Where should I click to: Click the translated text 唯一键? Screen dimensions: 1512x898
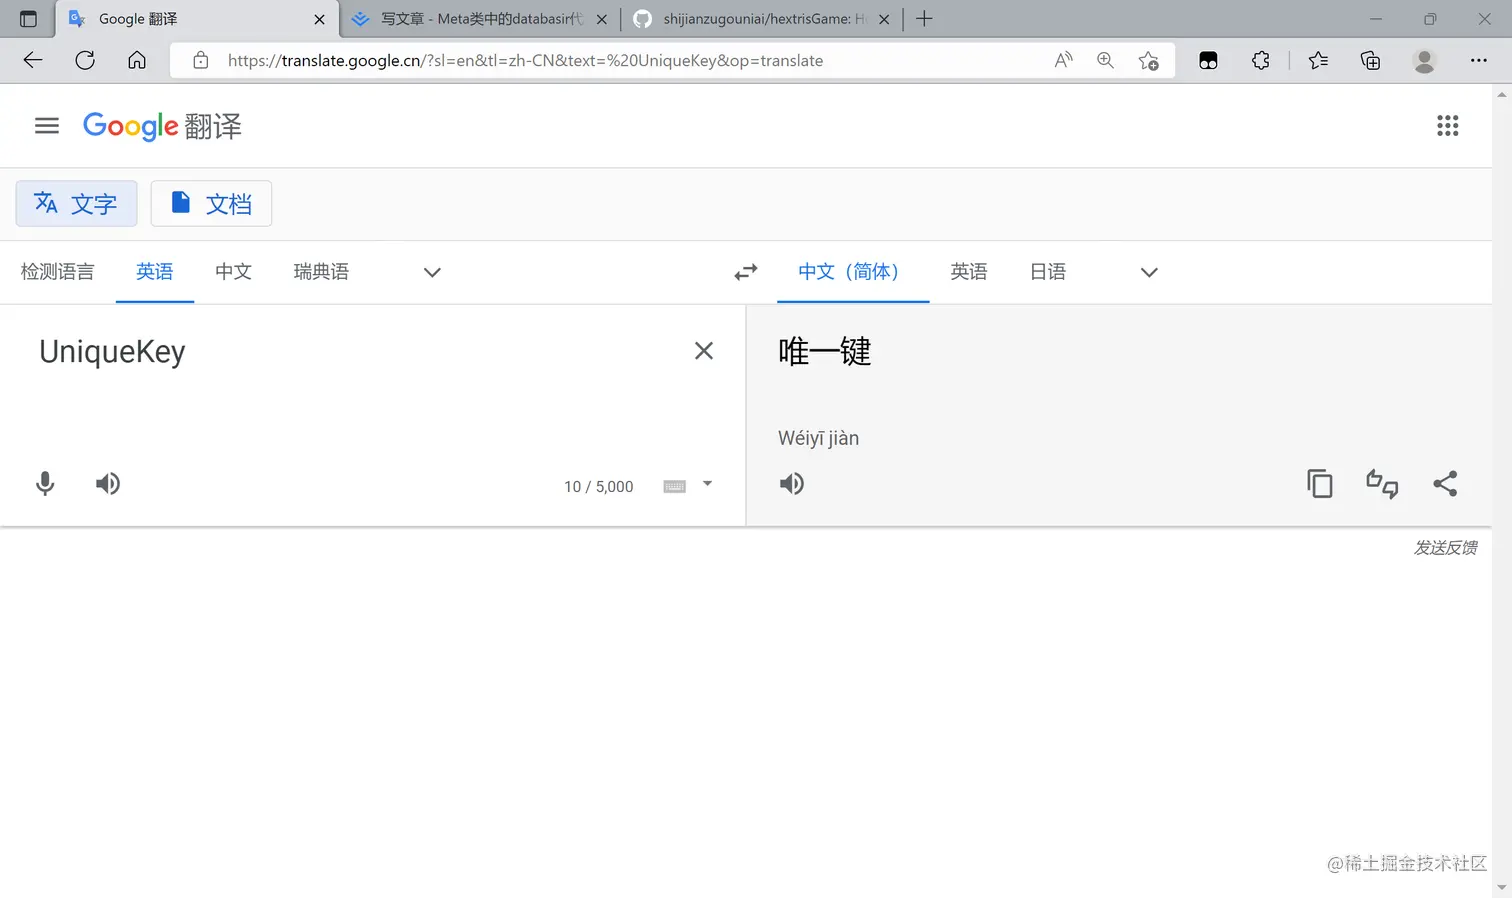825,352
